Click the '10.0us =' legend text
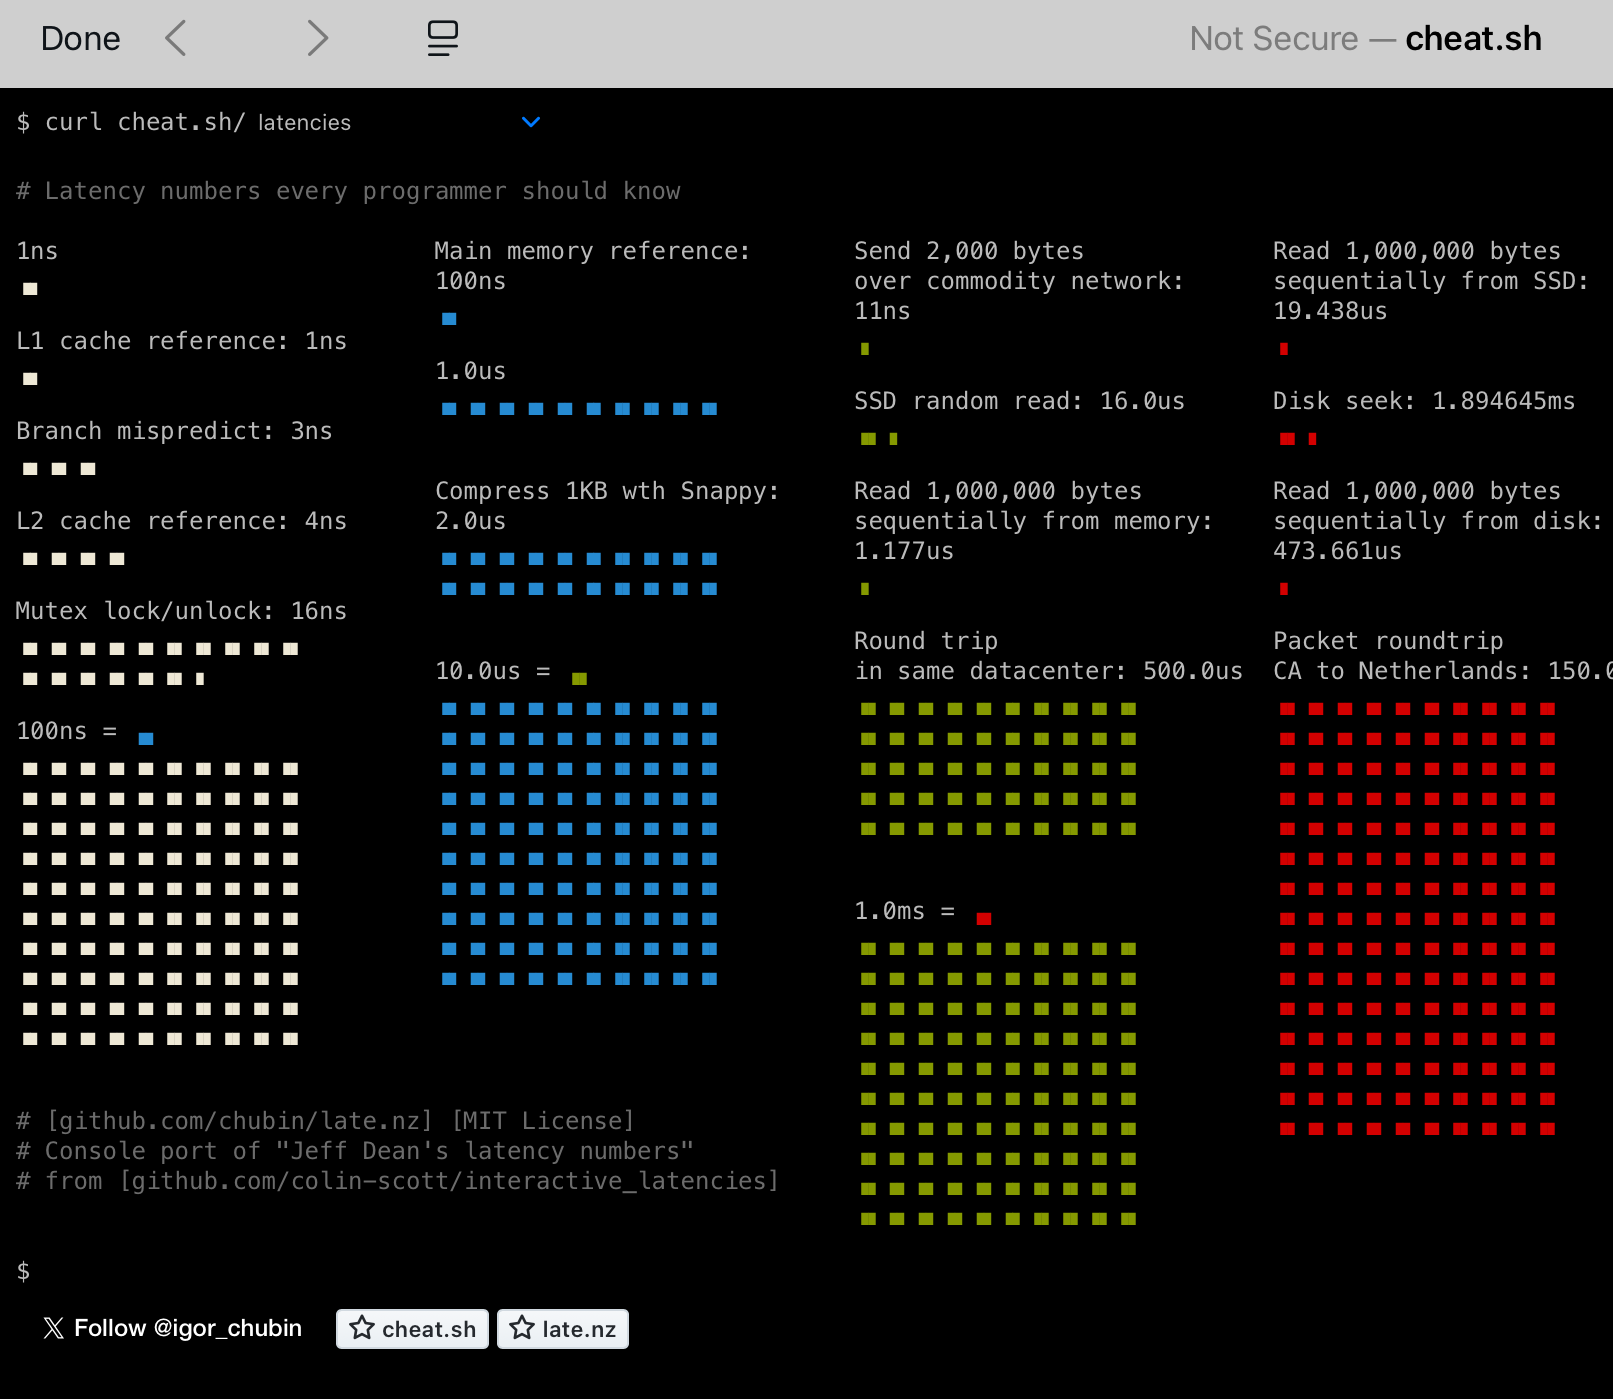The width and height of the screenshot is (1613, 1399). (493, 671)
